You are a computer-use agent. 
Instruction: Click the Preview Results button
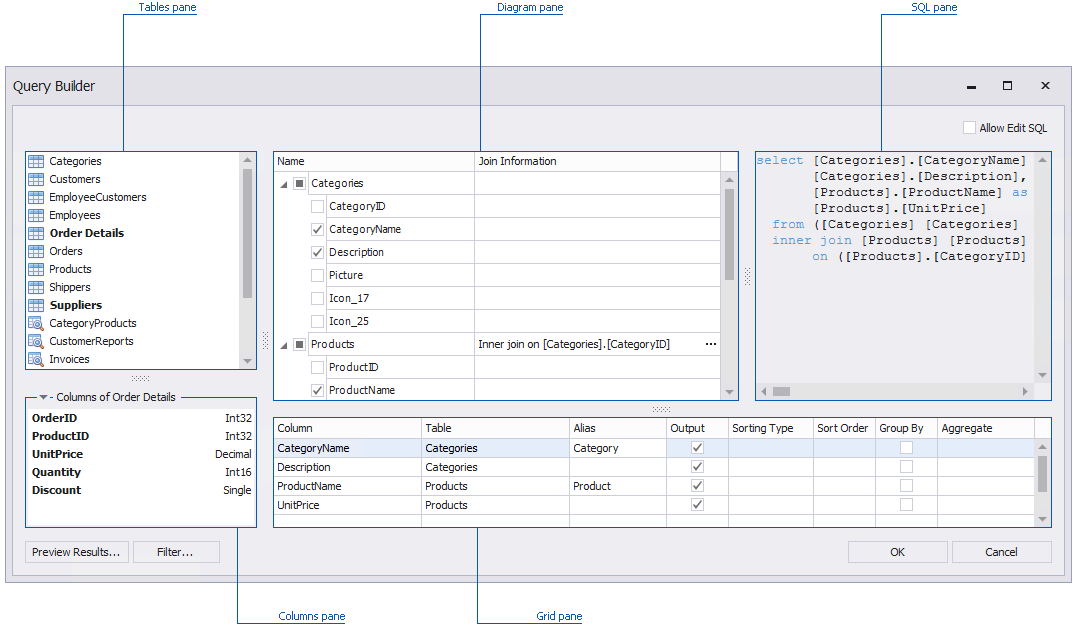point(77,552)
